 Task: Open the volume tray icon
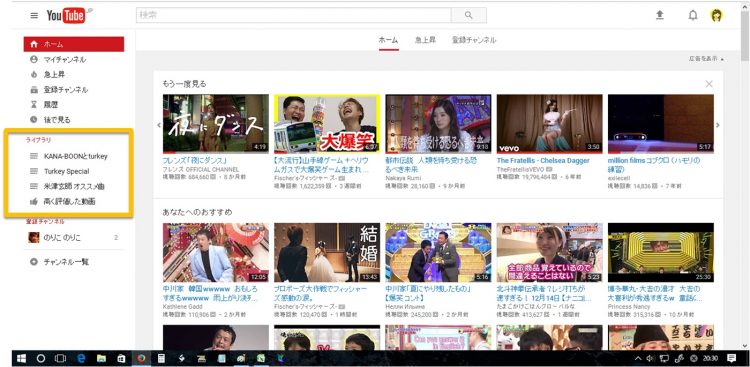pyautogui.click(x=650, y=358)
